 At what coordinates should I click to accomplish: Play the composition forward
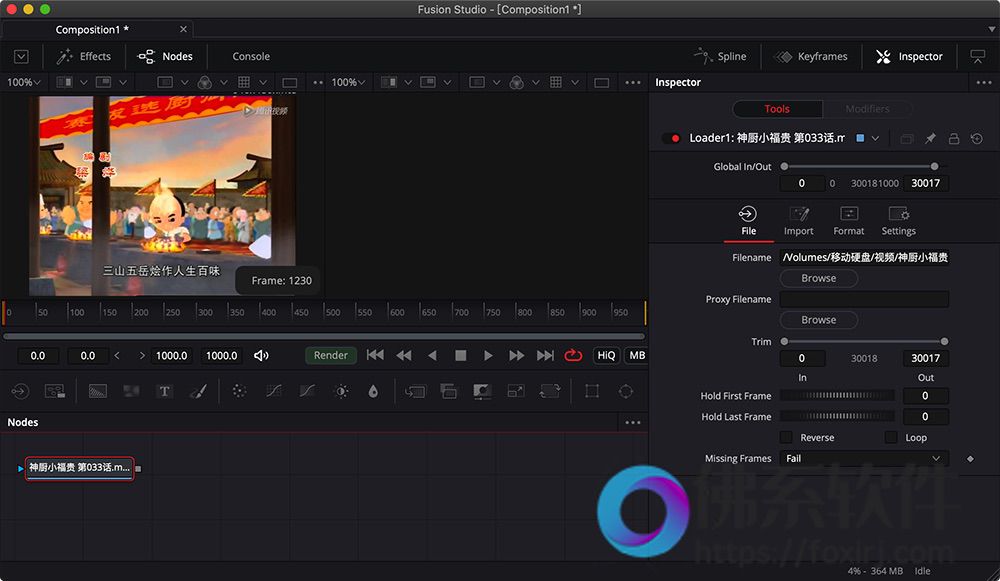coord(488,355)
